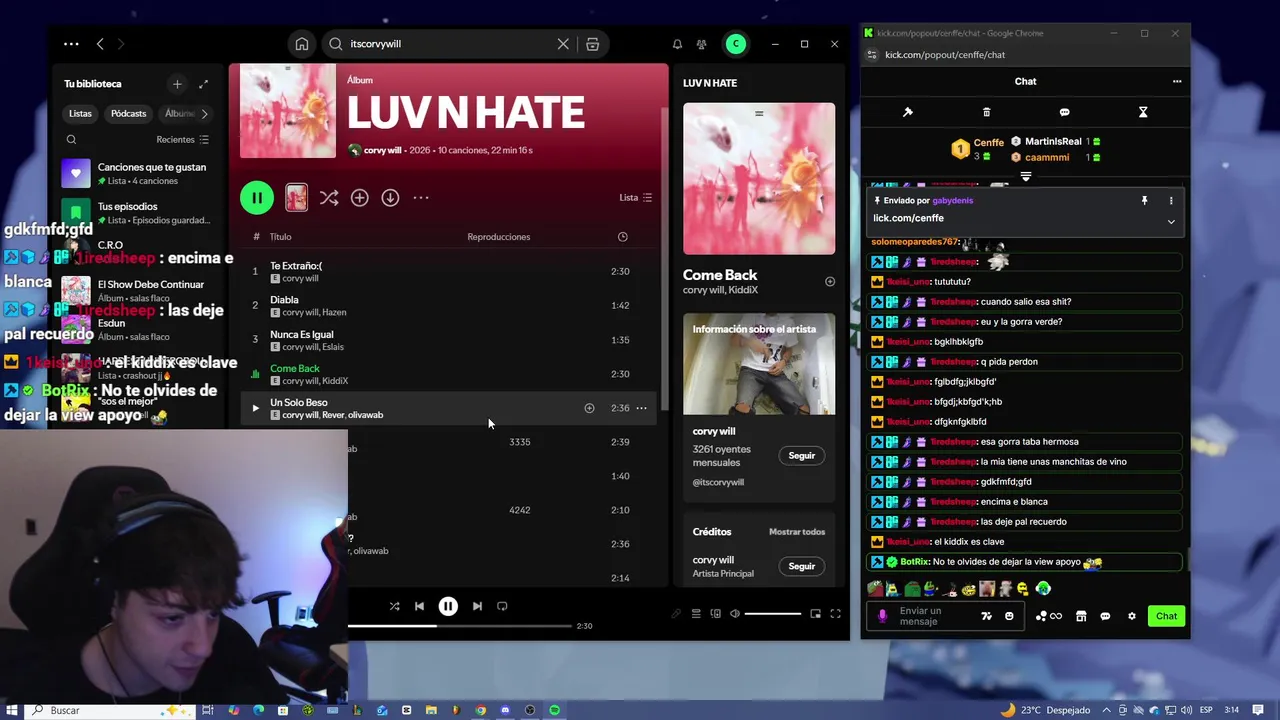Open speech bubble icon in Kick chat toolbar
This screenshot has width=1280, height=720.
point(1064,112)
